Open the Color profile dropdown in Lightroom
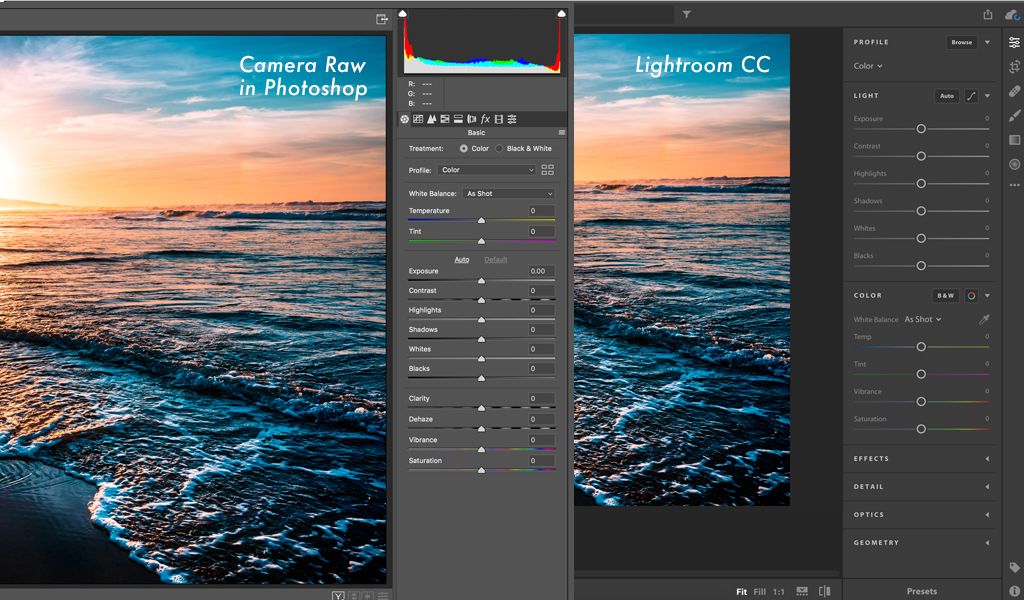The width and height of the screenshot is (1024, 600). [x=868, y=66]
